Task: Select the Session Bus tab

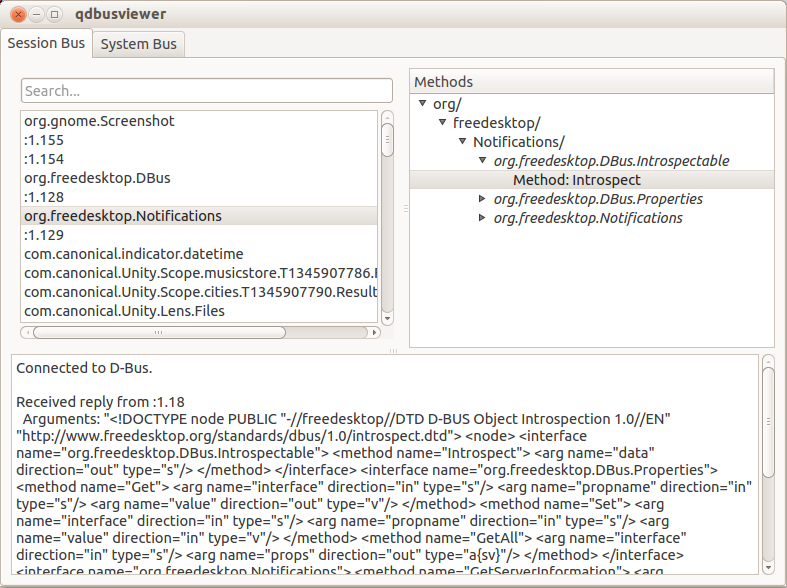Action: [46, 43]
